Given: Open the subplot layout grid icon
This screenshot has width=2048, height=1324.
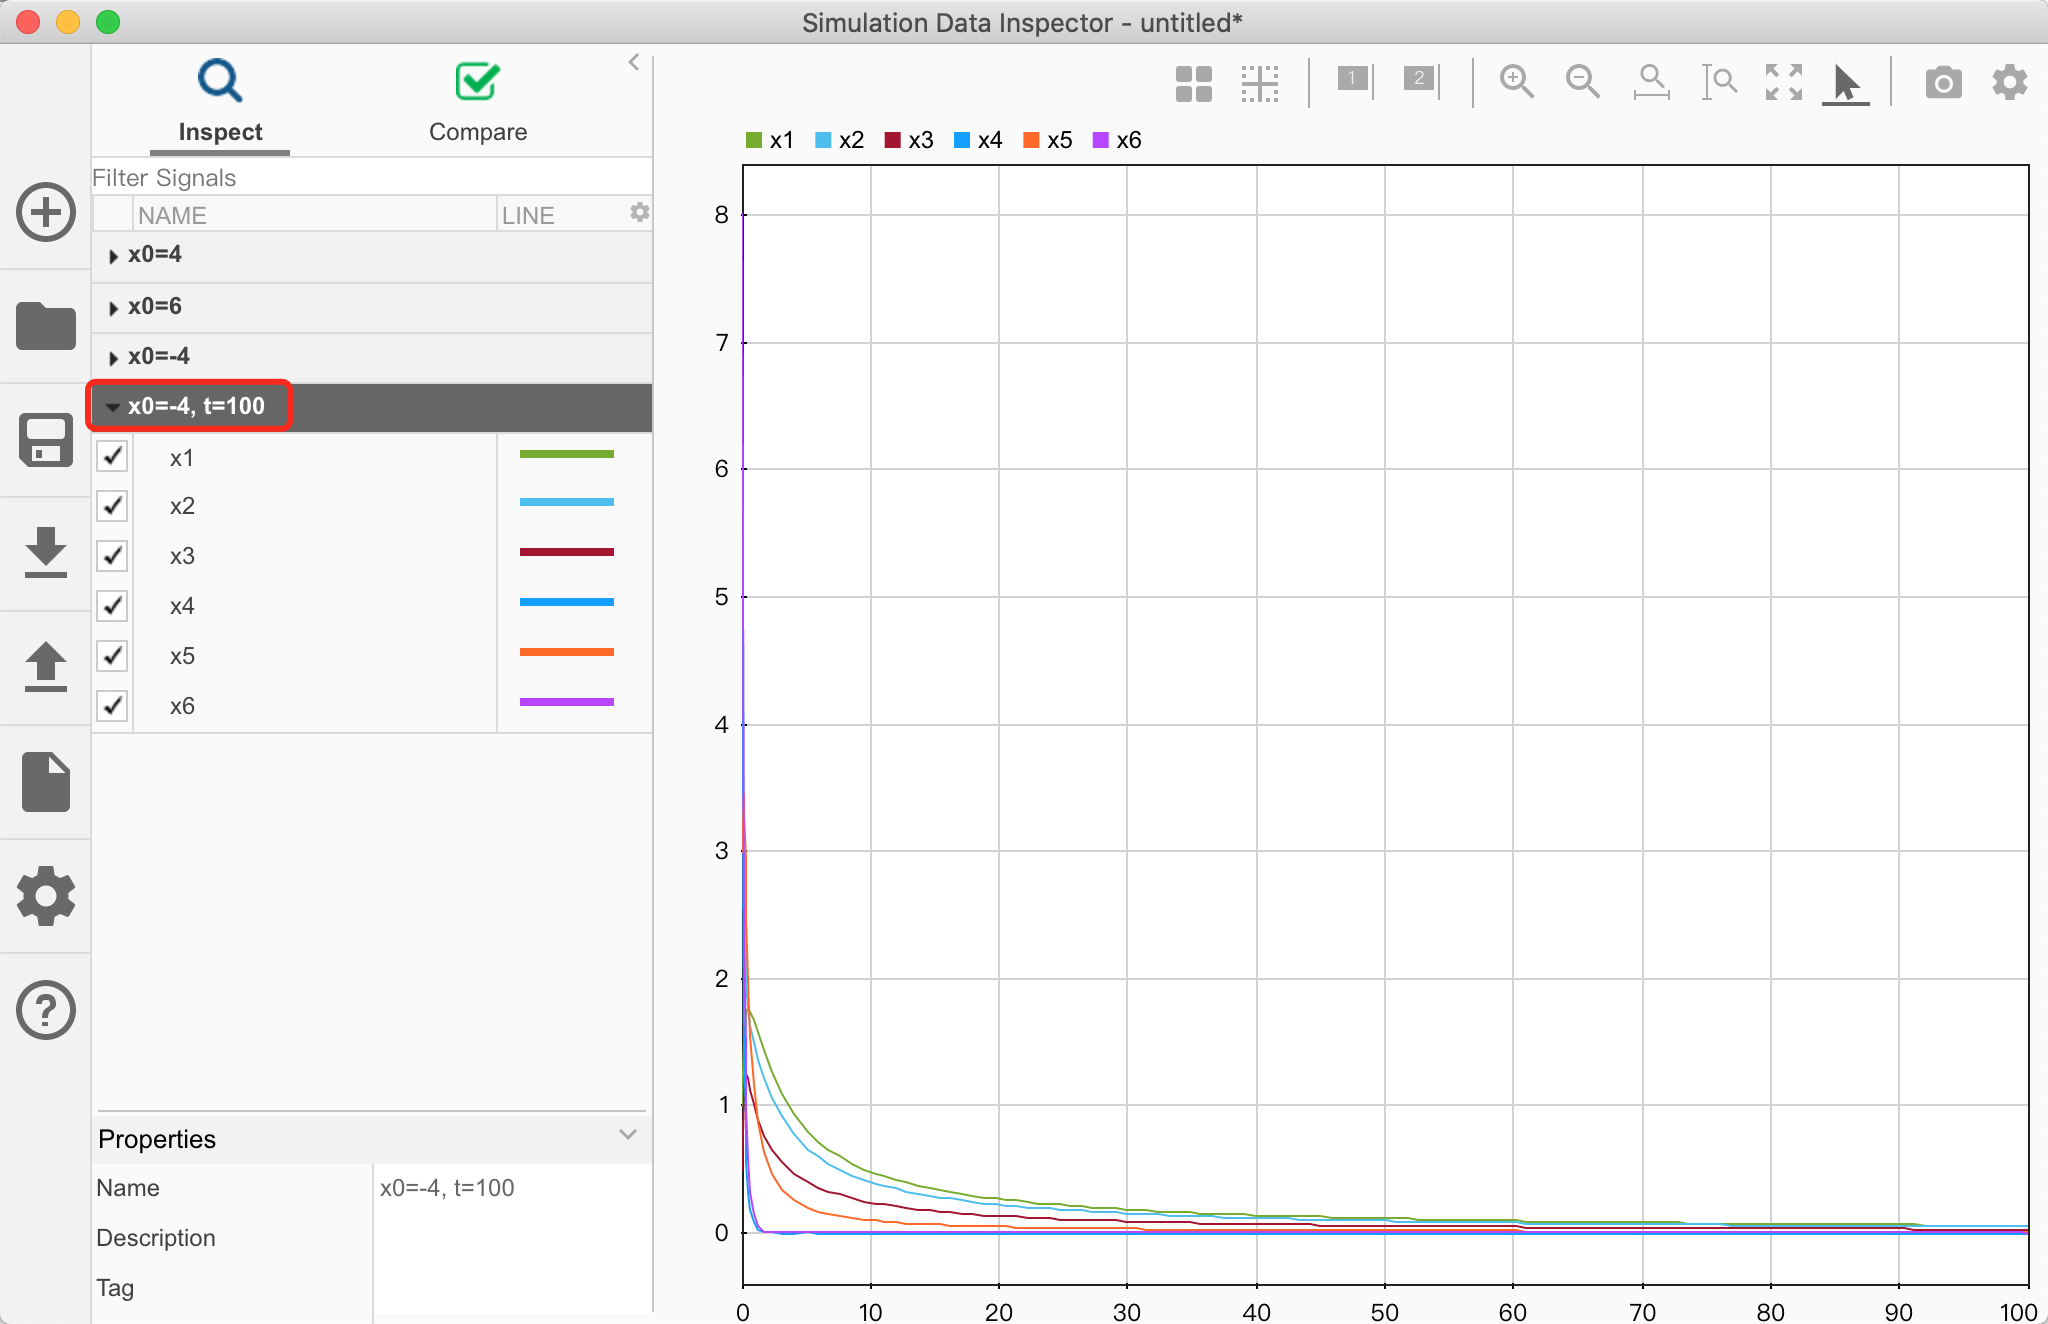Looking at the screenshot, I should [x=1193, y=83].
